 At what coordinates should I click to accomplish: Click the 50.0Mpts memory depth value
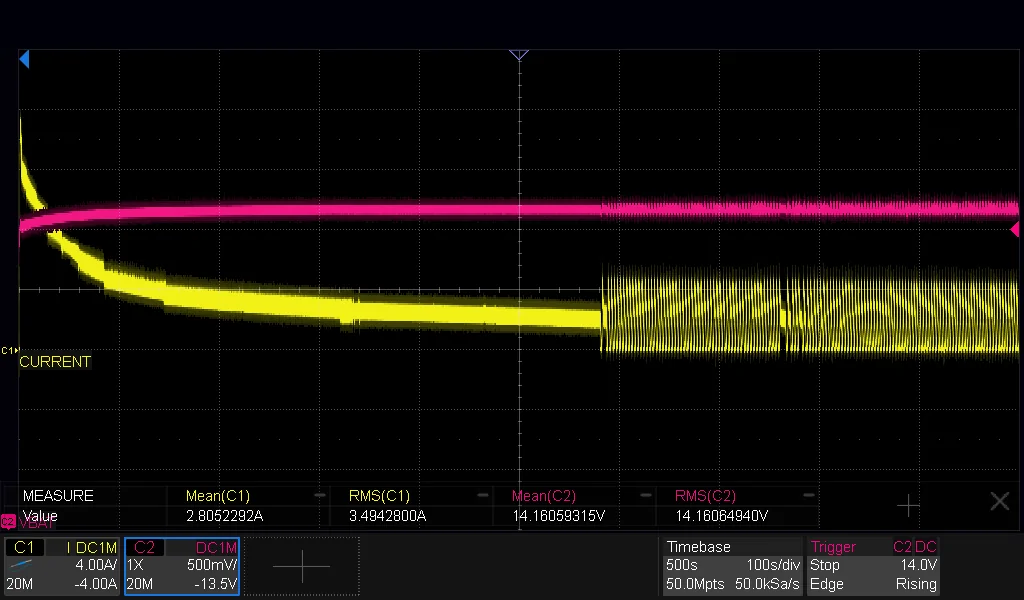[694, 584]
